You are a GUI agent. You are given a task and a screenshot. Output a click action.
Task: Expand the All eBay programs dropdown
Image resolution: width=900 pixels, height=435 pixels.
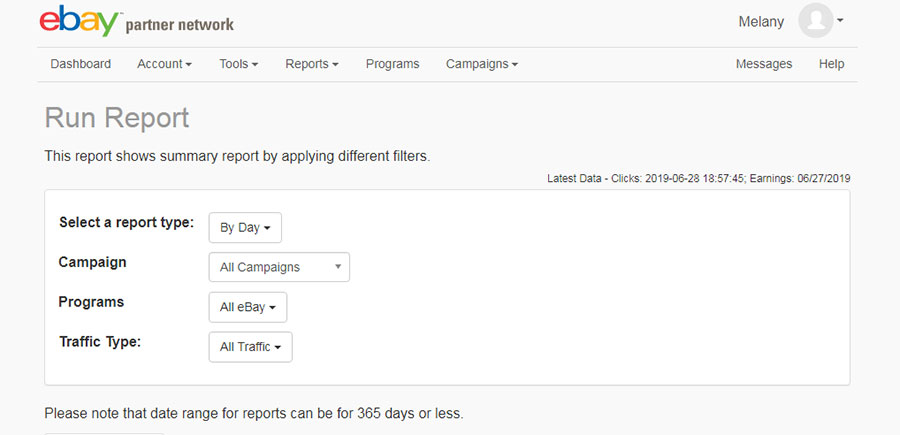coord(248,307)
